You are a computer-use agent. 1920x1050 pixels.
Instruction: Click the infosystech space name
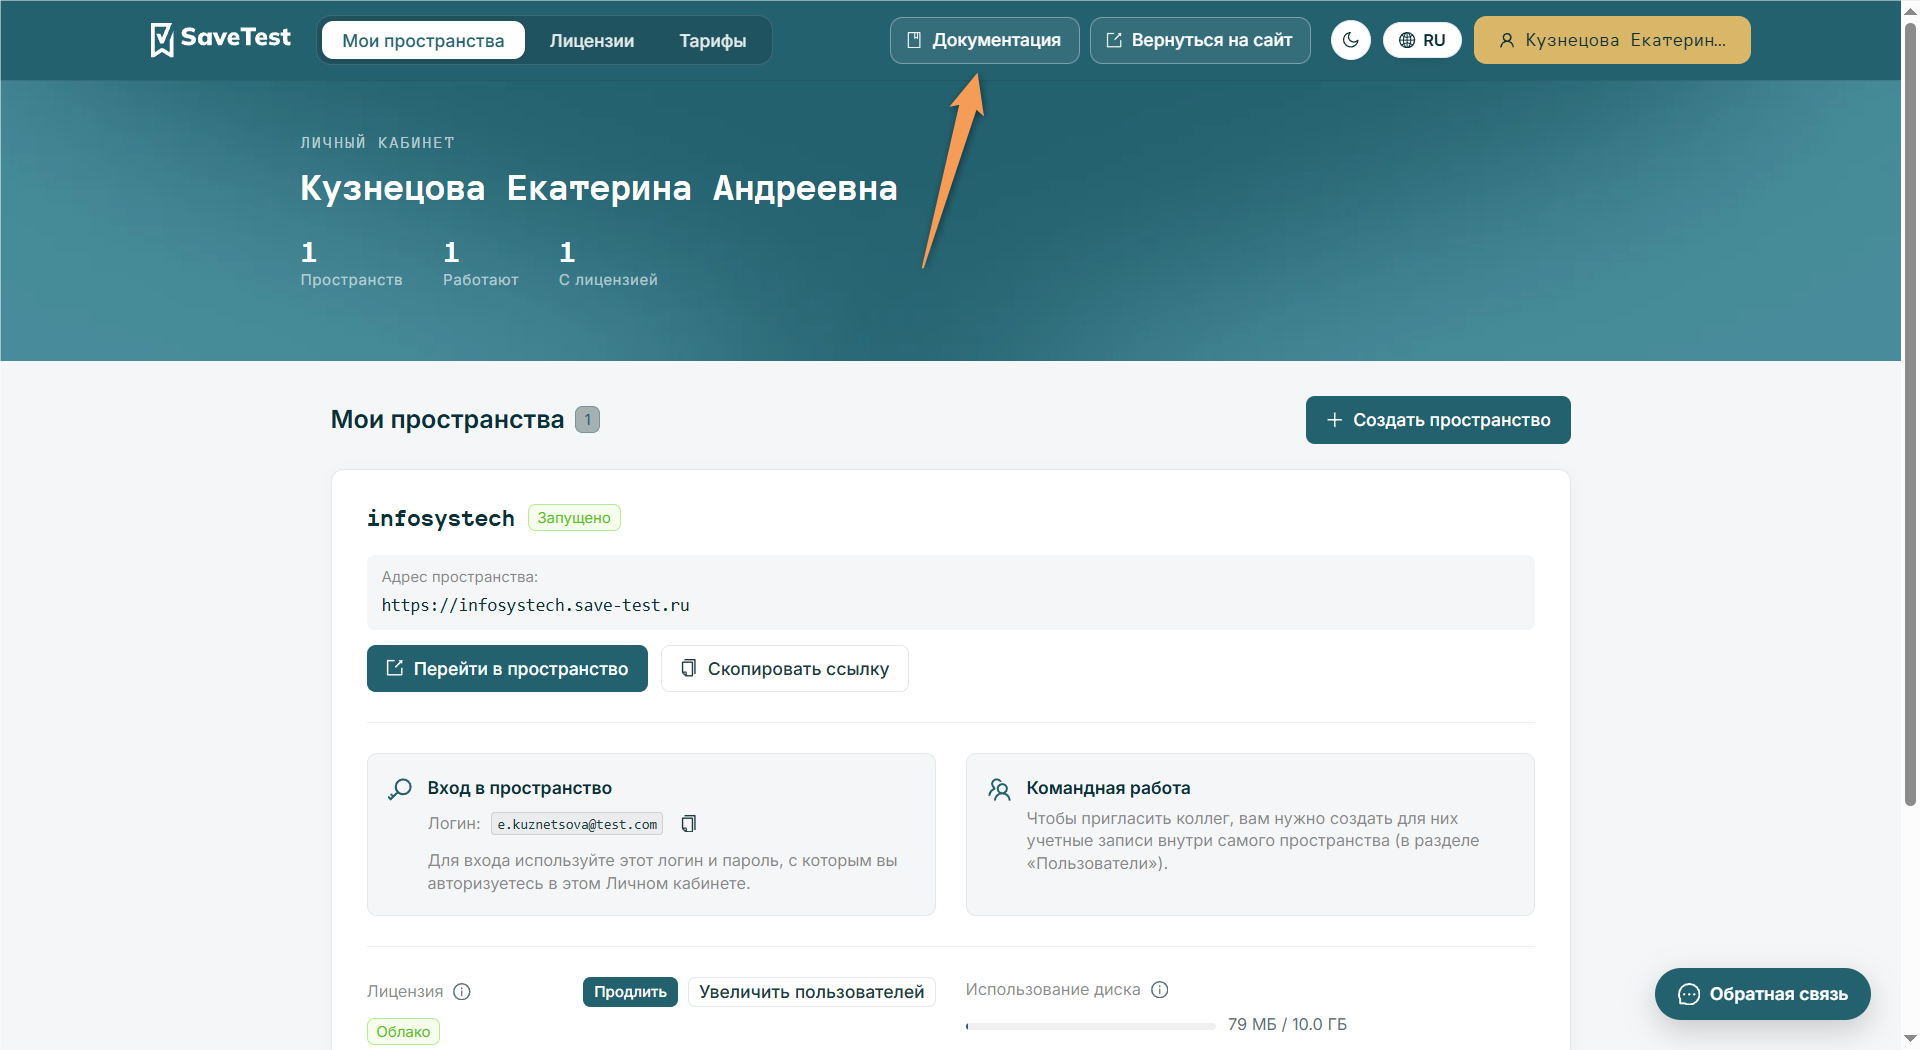click(440, 518)
